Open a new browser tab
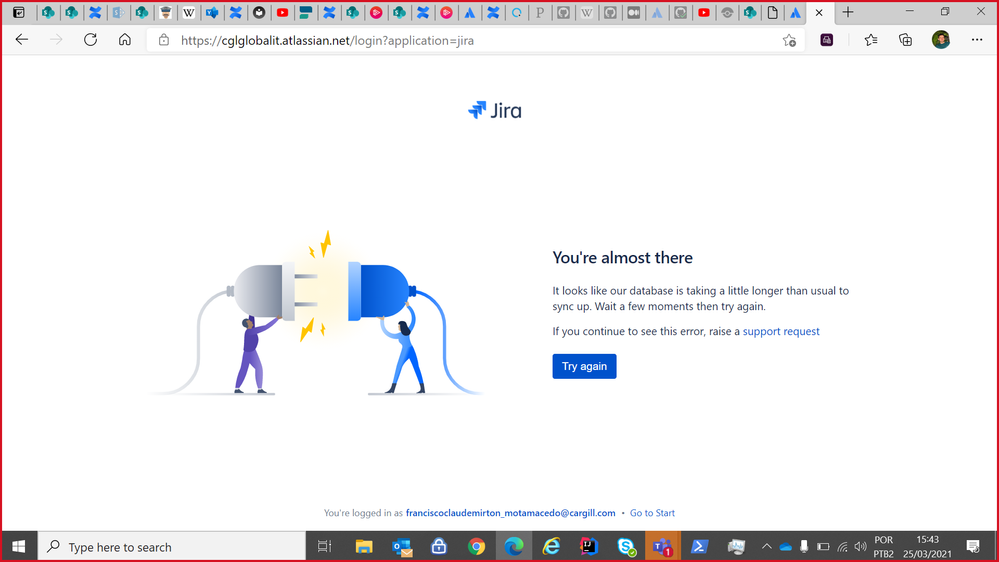The width and height of the screenshot is (999, 562). [847, 12]
